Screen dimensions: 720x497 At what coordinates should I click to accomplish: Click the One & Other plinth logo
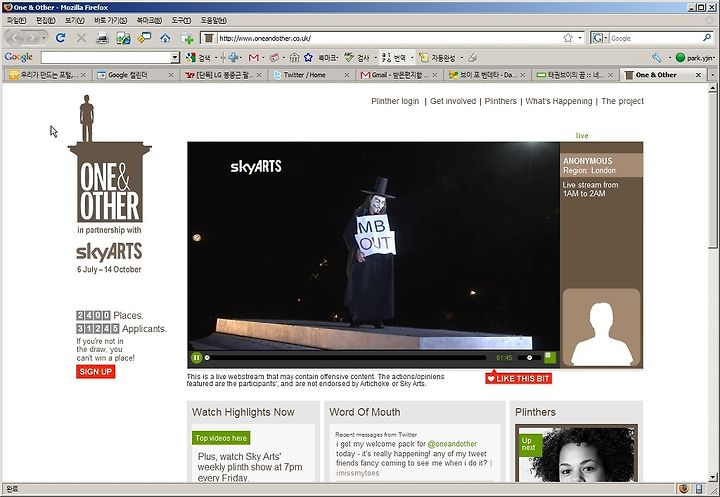pyautogui.click(x=109, y=159)
